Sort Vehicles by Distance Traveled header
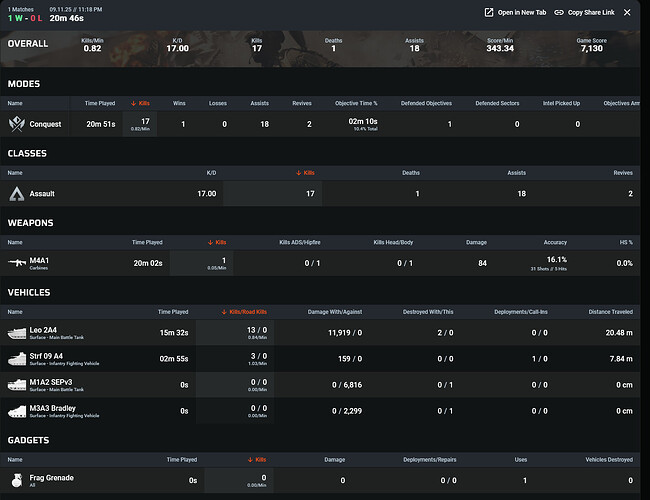 [x=610, y=312]
